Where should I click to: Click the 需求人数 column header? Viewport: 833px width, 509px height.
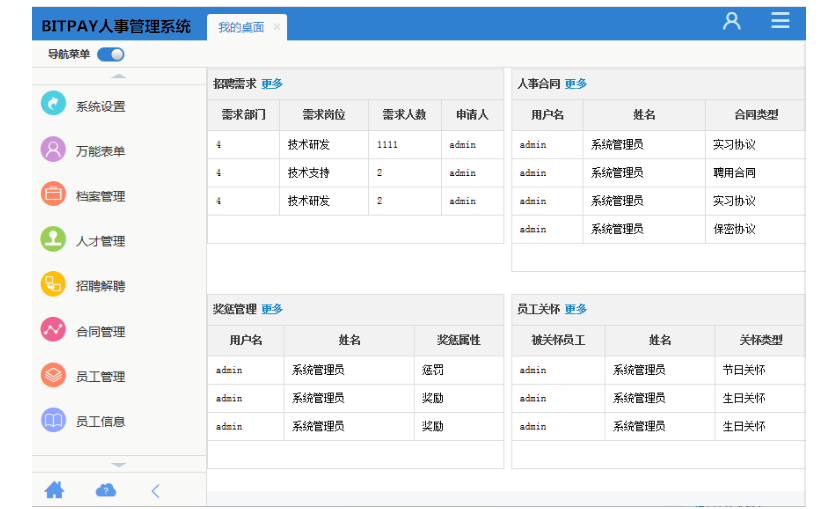pyautogui.click(x=404, y=115)
